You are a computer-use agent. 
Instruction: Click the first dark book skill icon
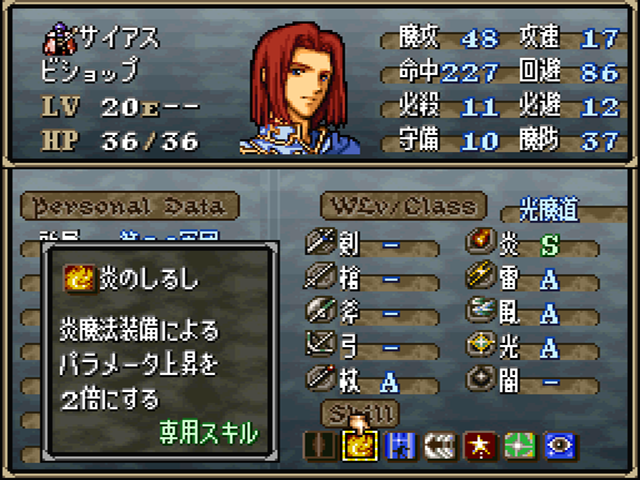tap(320, 446)
